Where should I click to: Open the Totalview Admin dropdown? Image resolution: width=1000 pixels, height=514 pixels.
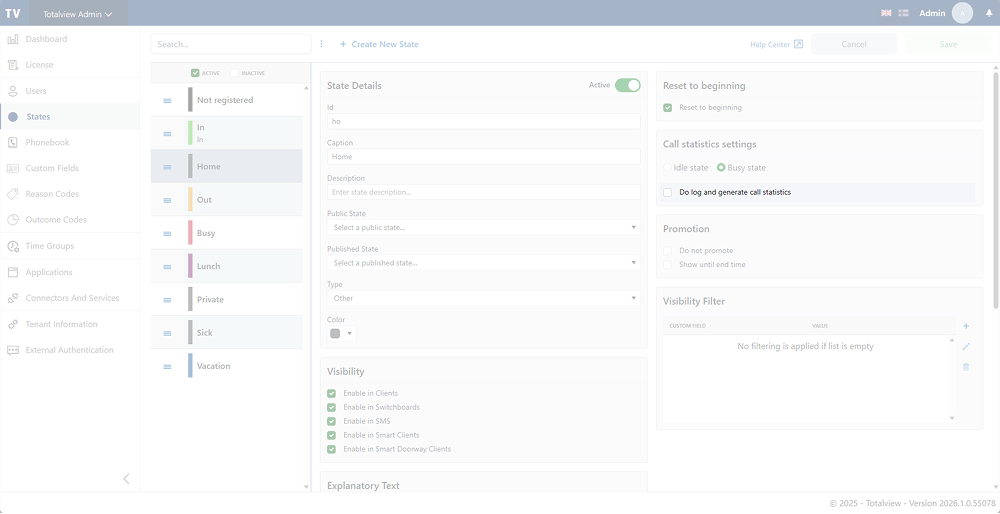coord(78,13)
